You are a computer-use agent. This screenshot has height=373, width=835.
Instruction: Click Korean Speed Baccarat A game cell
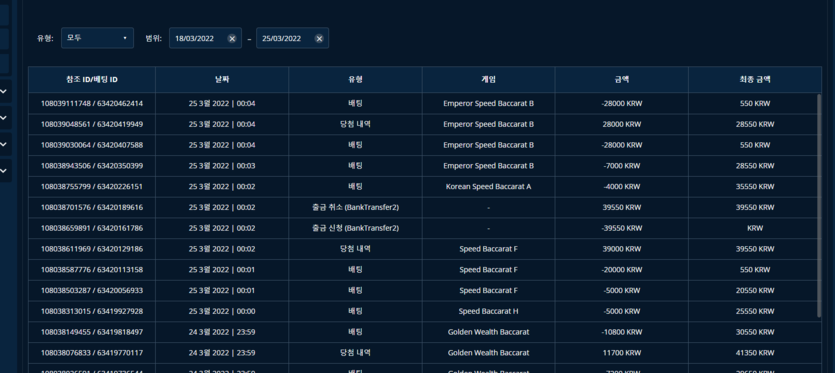pyautogui.click(x=488, y=186)
